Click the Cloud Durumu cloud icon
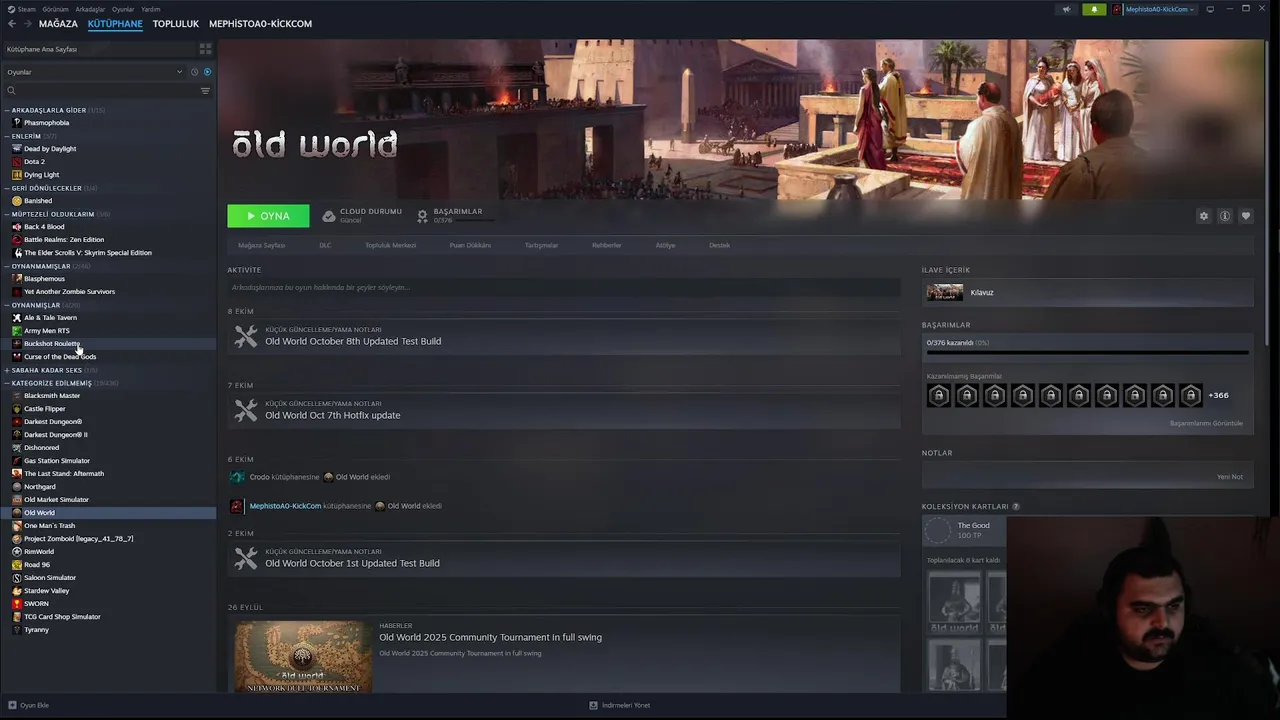Screen dimensions: 1280x720 tap(328, 216)
